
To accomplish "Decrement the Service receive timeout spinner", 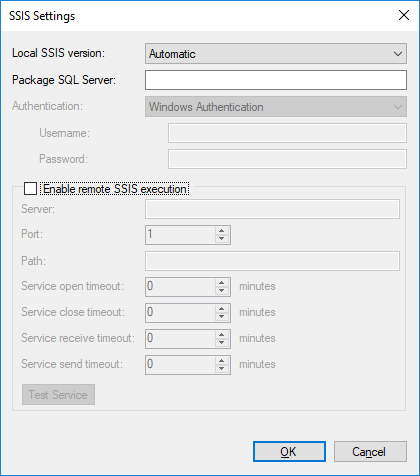I will point(222,343).
